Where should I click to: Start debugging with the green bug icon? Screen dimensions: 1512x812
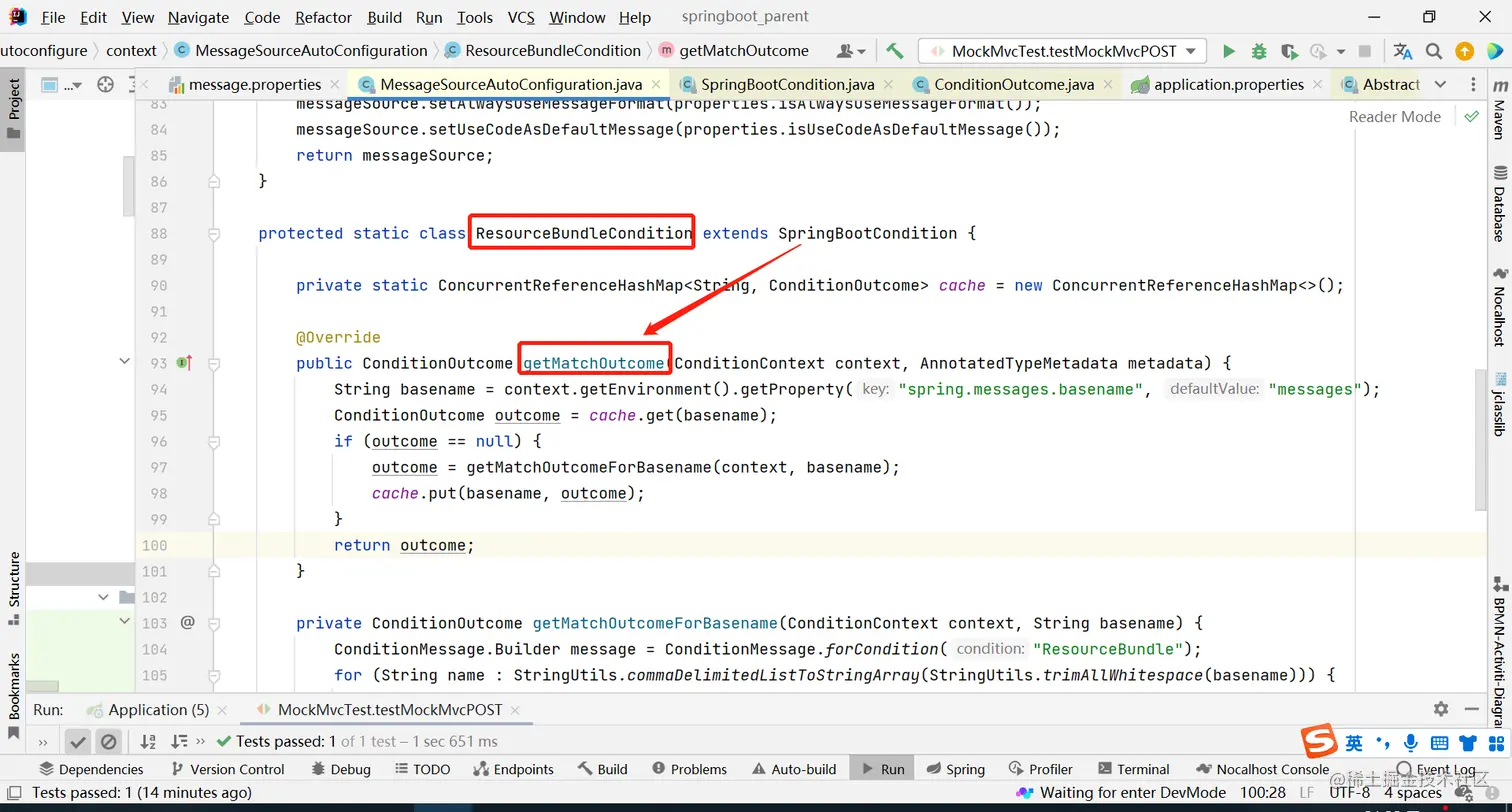[1259, 51]
